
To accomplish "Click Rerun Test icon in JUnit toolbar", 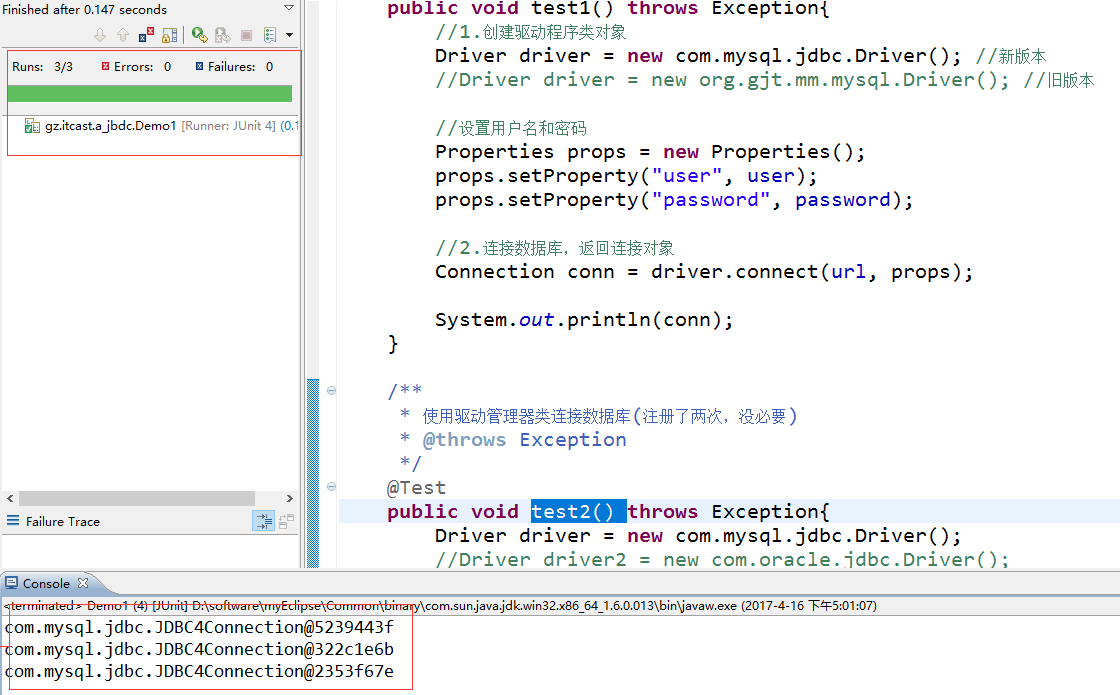I will tap(199, 35).
